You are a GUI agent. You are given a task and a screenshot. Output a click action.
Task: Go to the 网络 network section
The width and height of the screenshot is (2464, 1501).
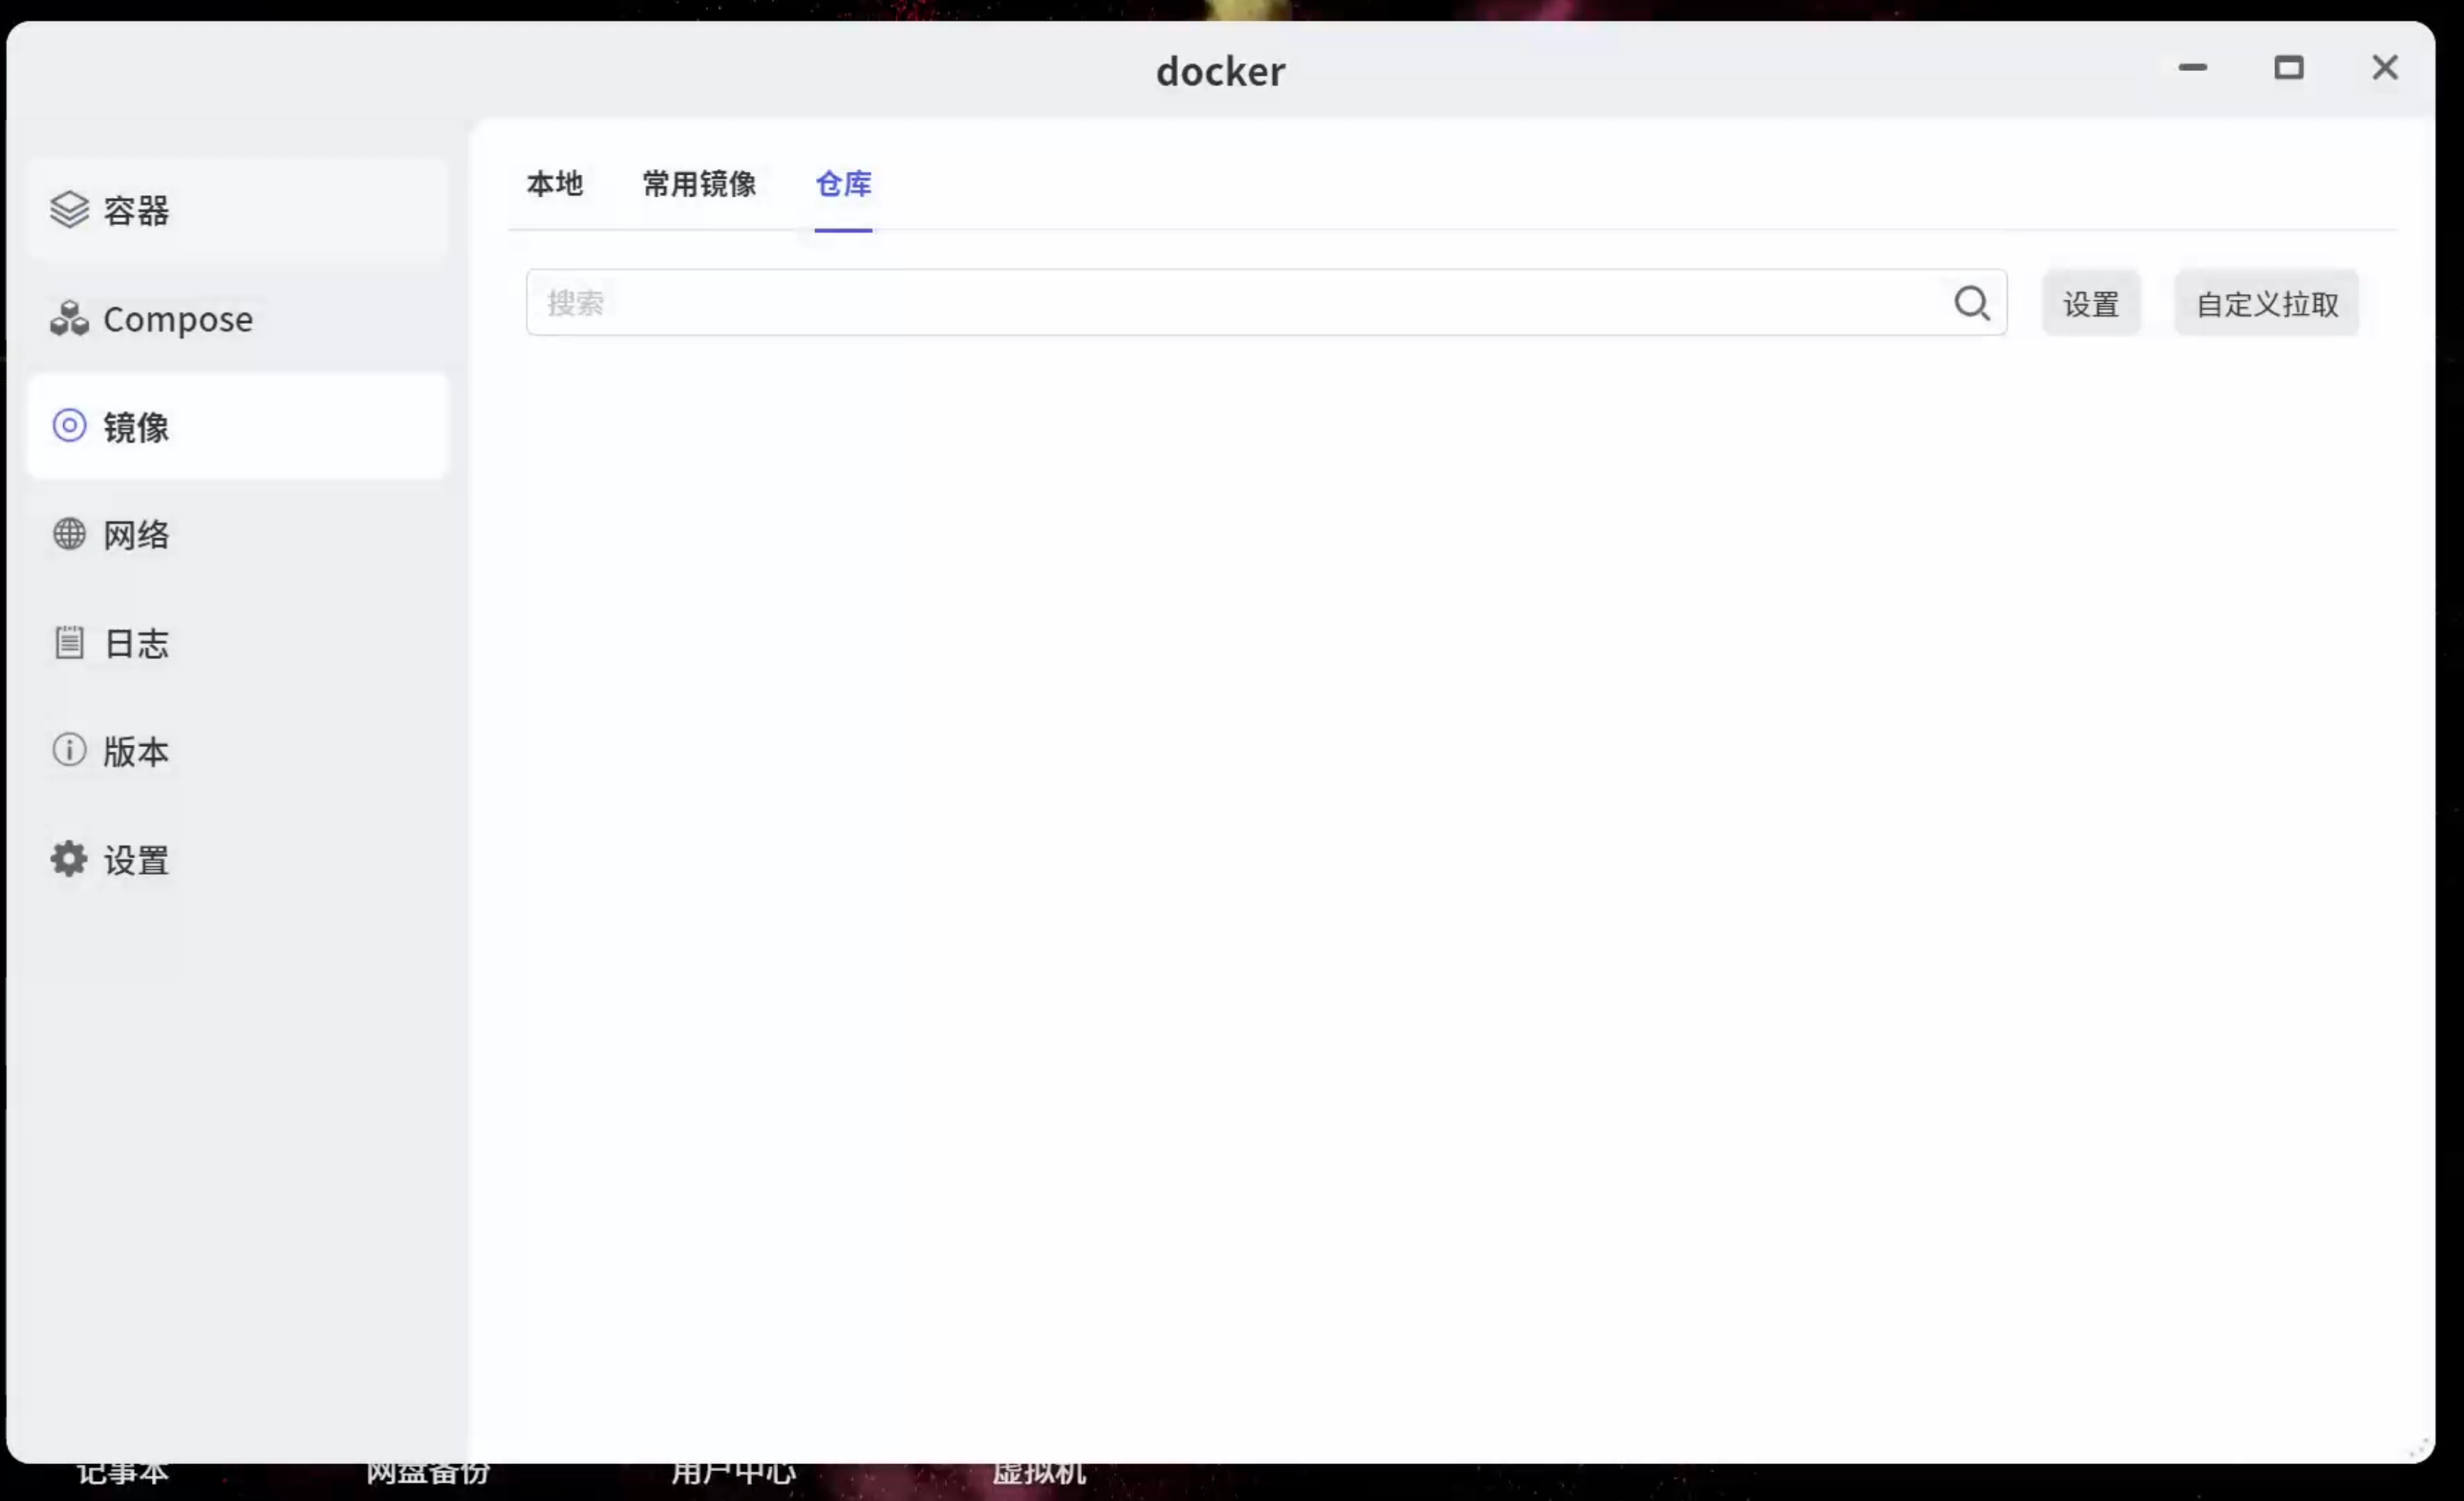[237, 535]
